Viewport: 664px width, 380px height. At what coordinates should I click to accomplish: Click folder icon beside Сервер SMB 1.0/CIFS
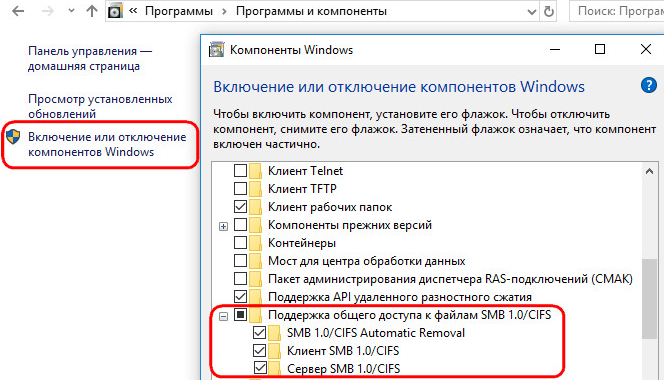point(274,368)
